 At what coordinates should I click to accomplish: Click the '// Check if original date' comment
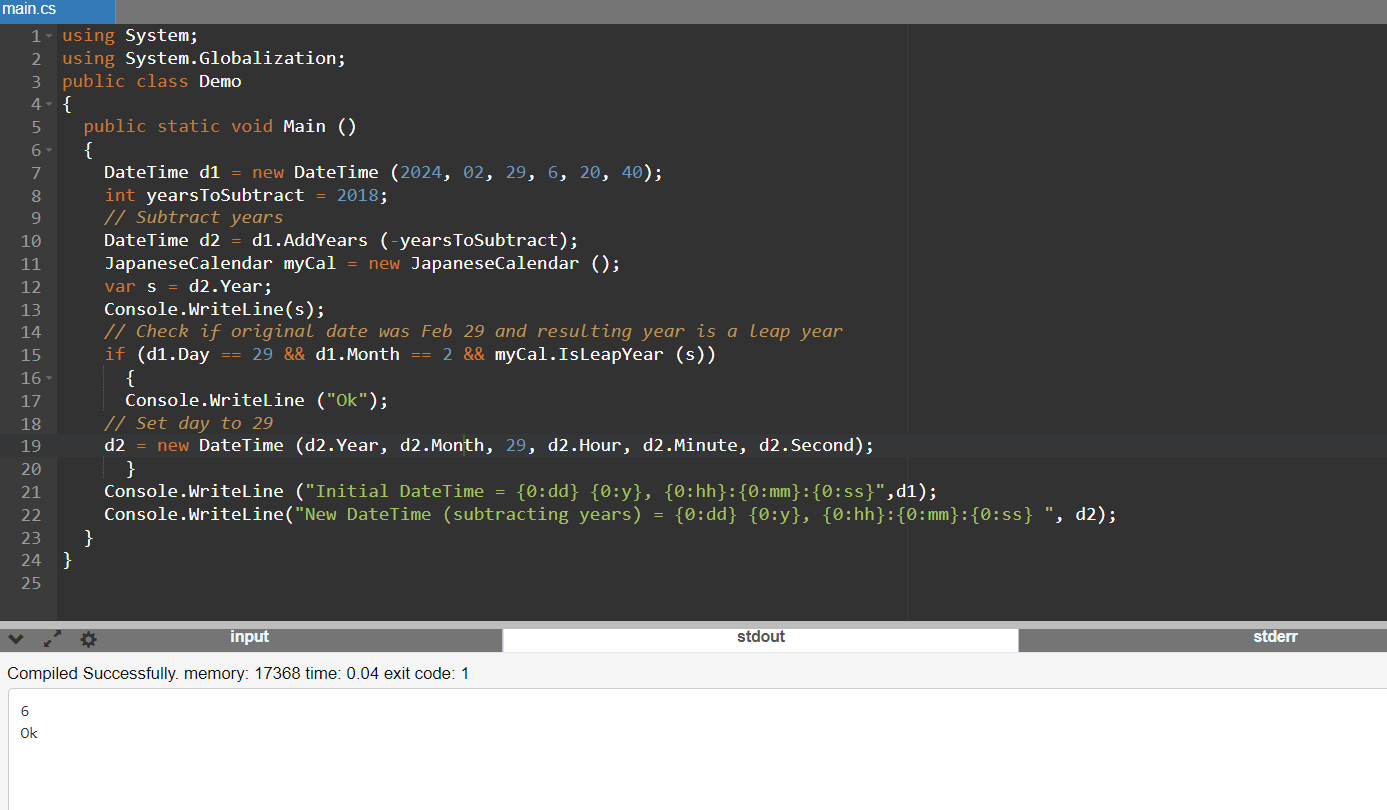pyautogui.click(x=474, y=331)
